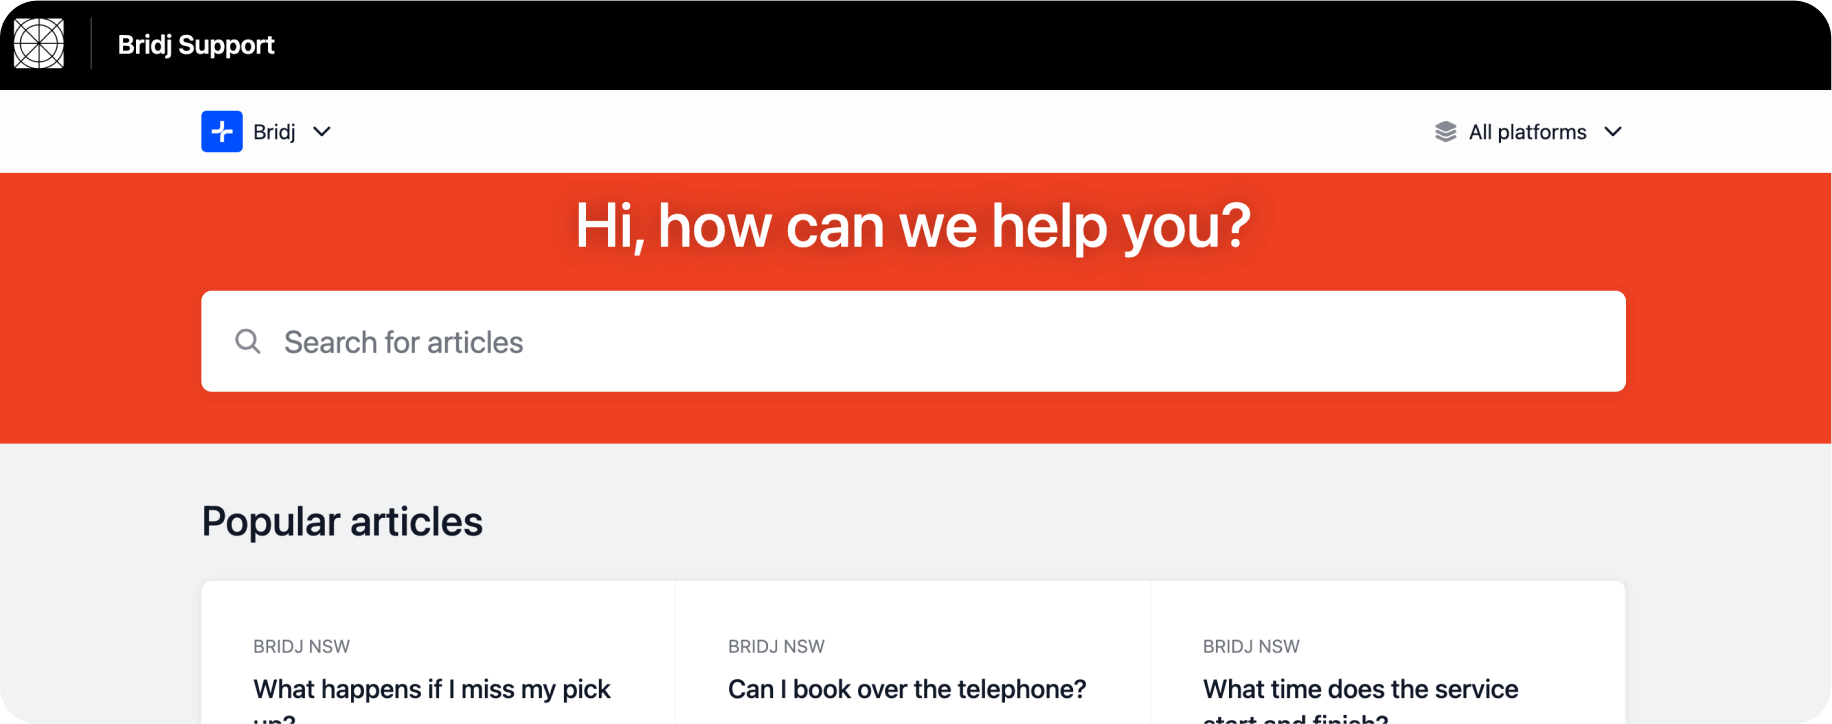Click BRIDJ NSW label on middle article card
The width and height of the screenshot is (1832, 724).
click(x=776, y=647)
